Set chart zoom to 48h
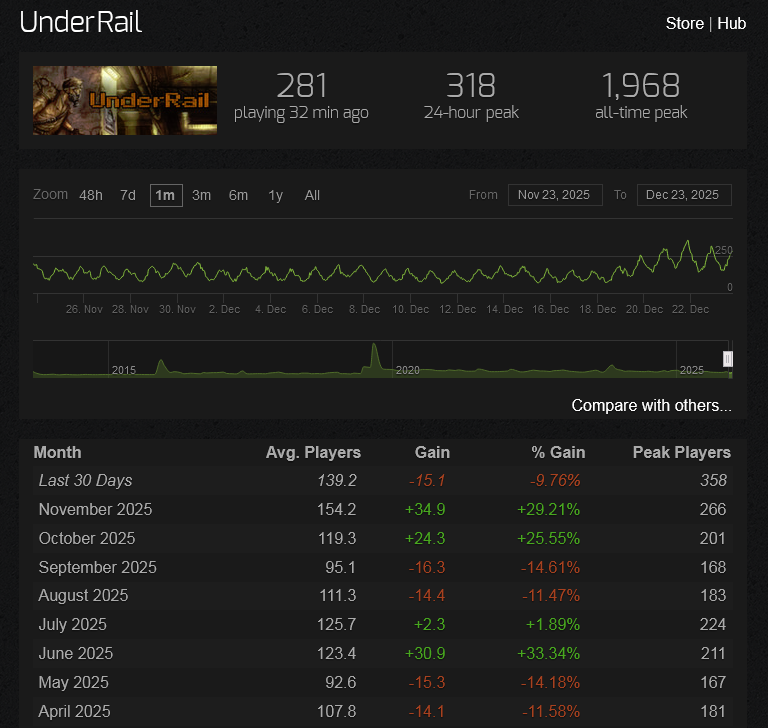This screenshot has width=768, height=728. (91, 195)
